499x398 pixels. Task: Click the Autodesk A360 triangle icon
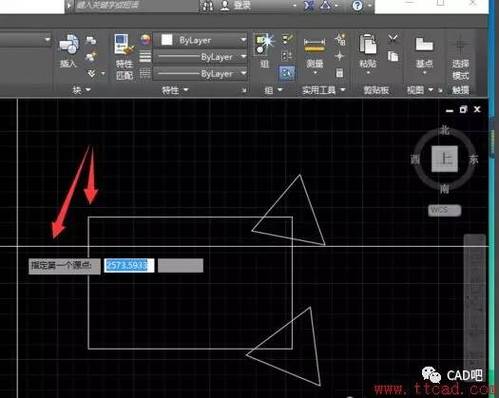326,5
